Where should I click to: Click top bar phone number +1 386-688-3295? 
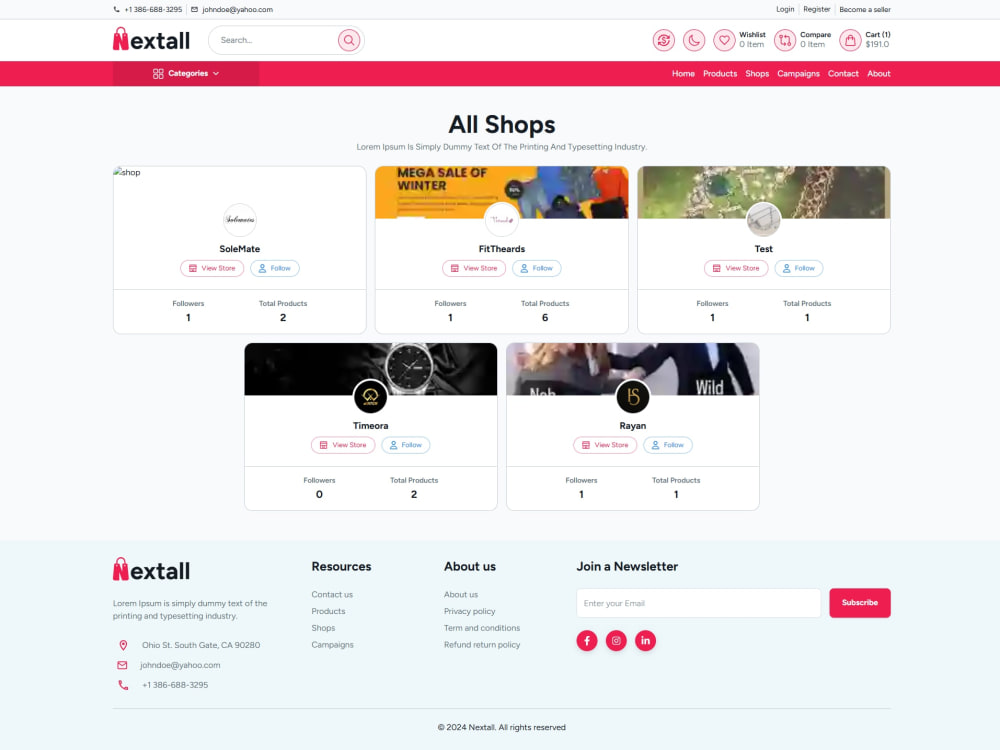[153, 10]
